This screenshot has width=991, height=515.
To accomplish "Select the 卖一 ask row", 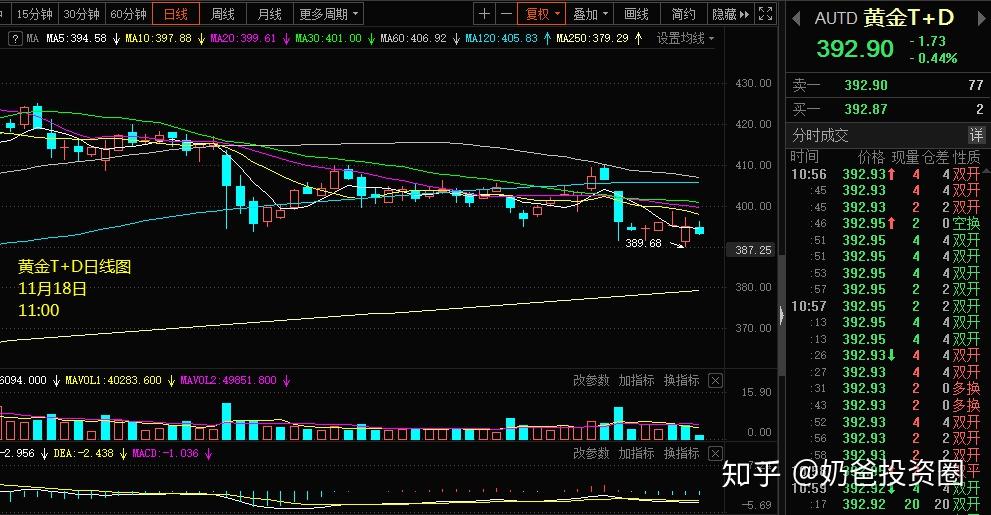I will (888, 85).
